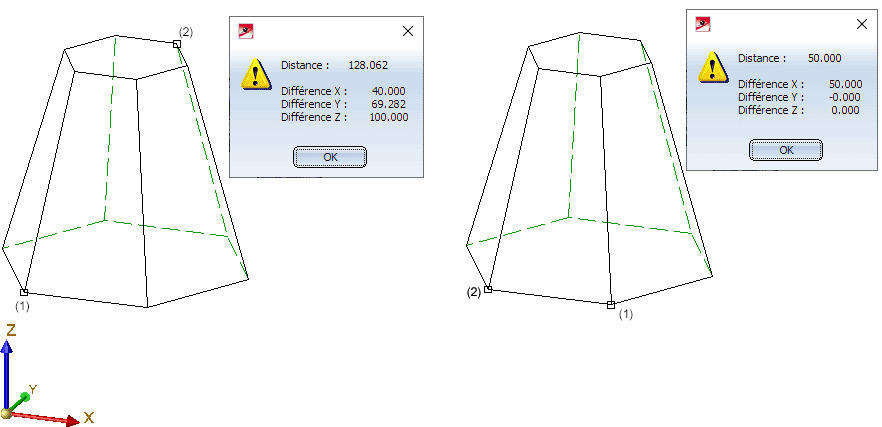The height and width of the screenshot is (427, 882).
Task: Click the Différence X value 40.000
Action: click(388, 92)
